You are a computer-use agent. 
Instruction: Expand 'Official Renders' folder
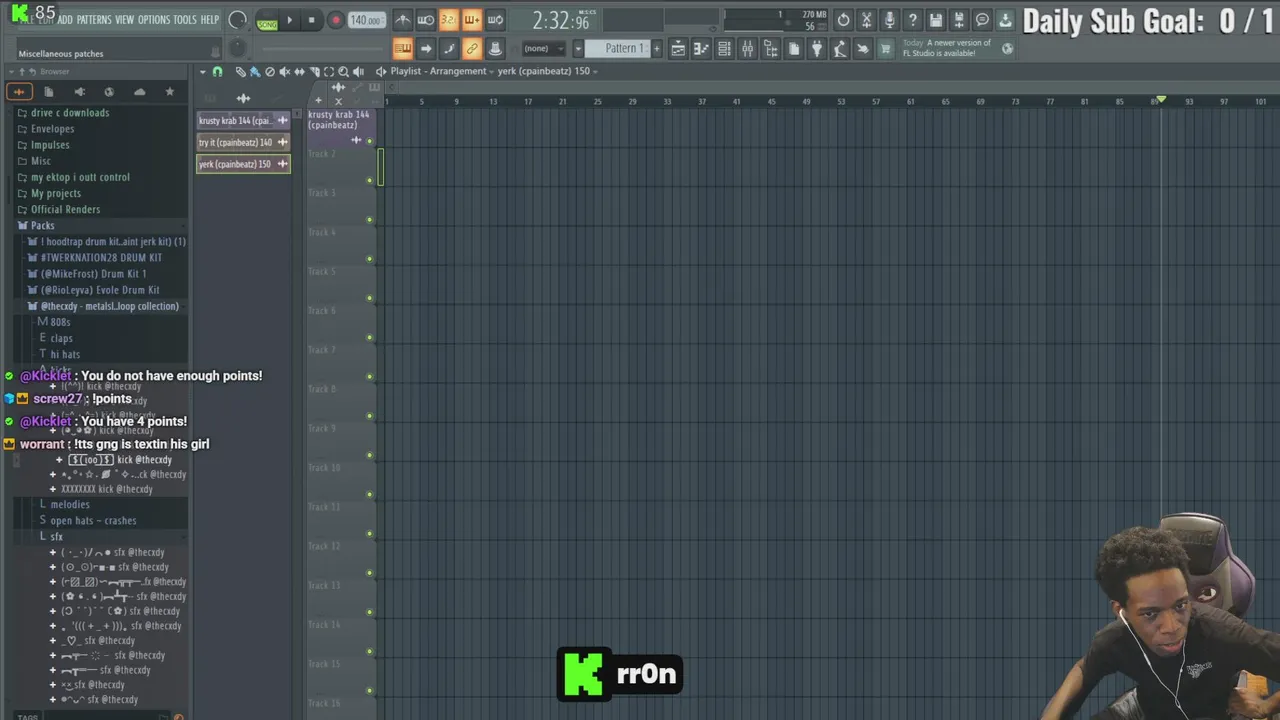(65, 209)
